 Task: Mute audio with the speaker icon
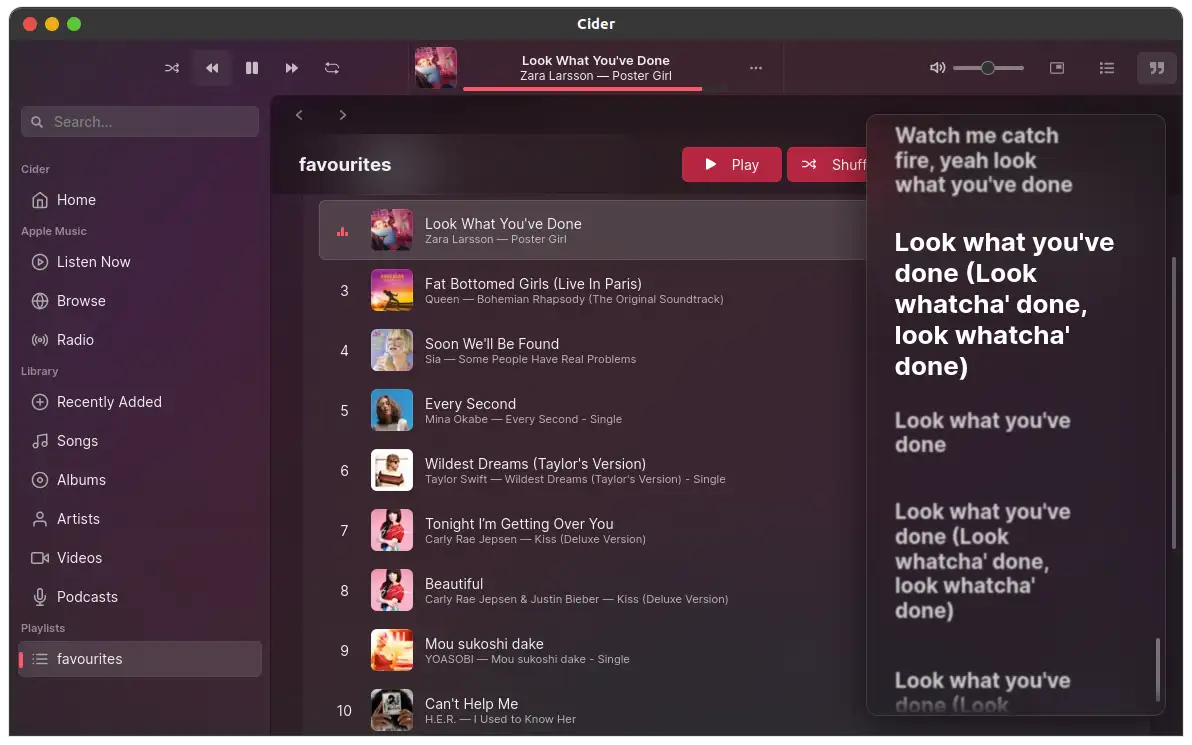pyautogui.click(x=937, y=68)
